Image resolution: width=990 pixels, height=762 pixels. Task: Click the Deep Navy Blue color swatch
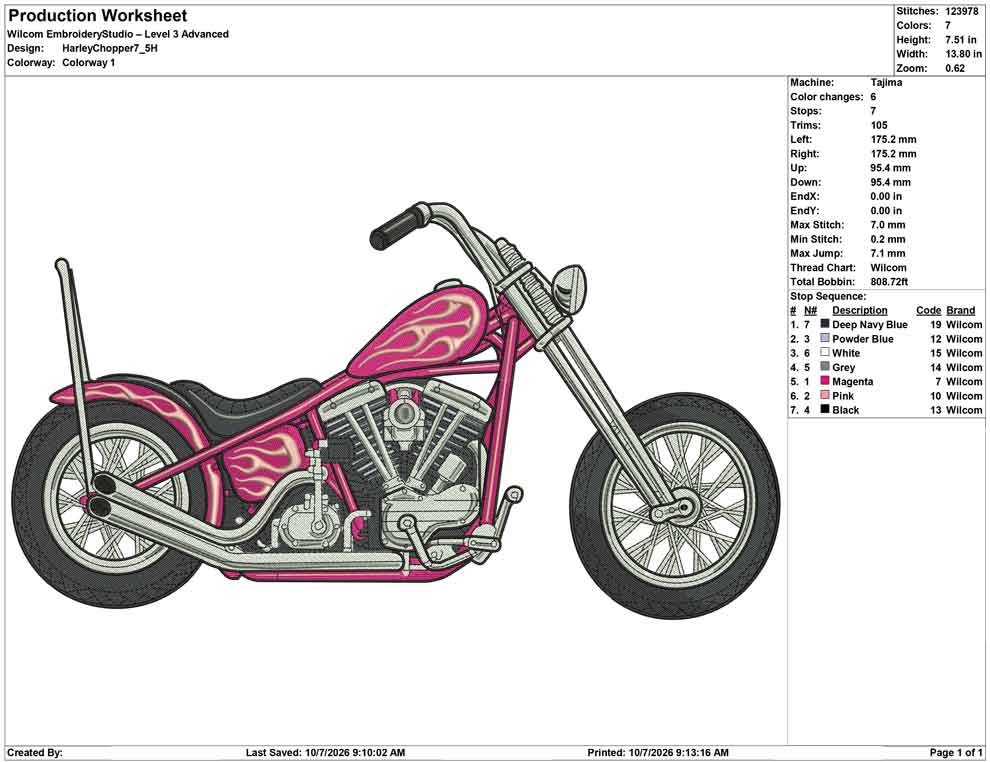tap(825, 324)
